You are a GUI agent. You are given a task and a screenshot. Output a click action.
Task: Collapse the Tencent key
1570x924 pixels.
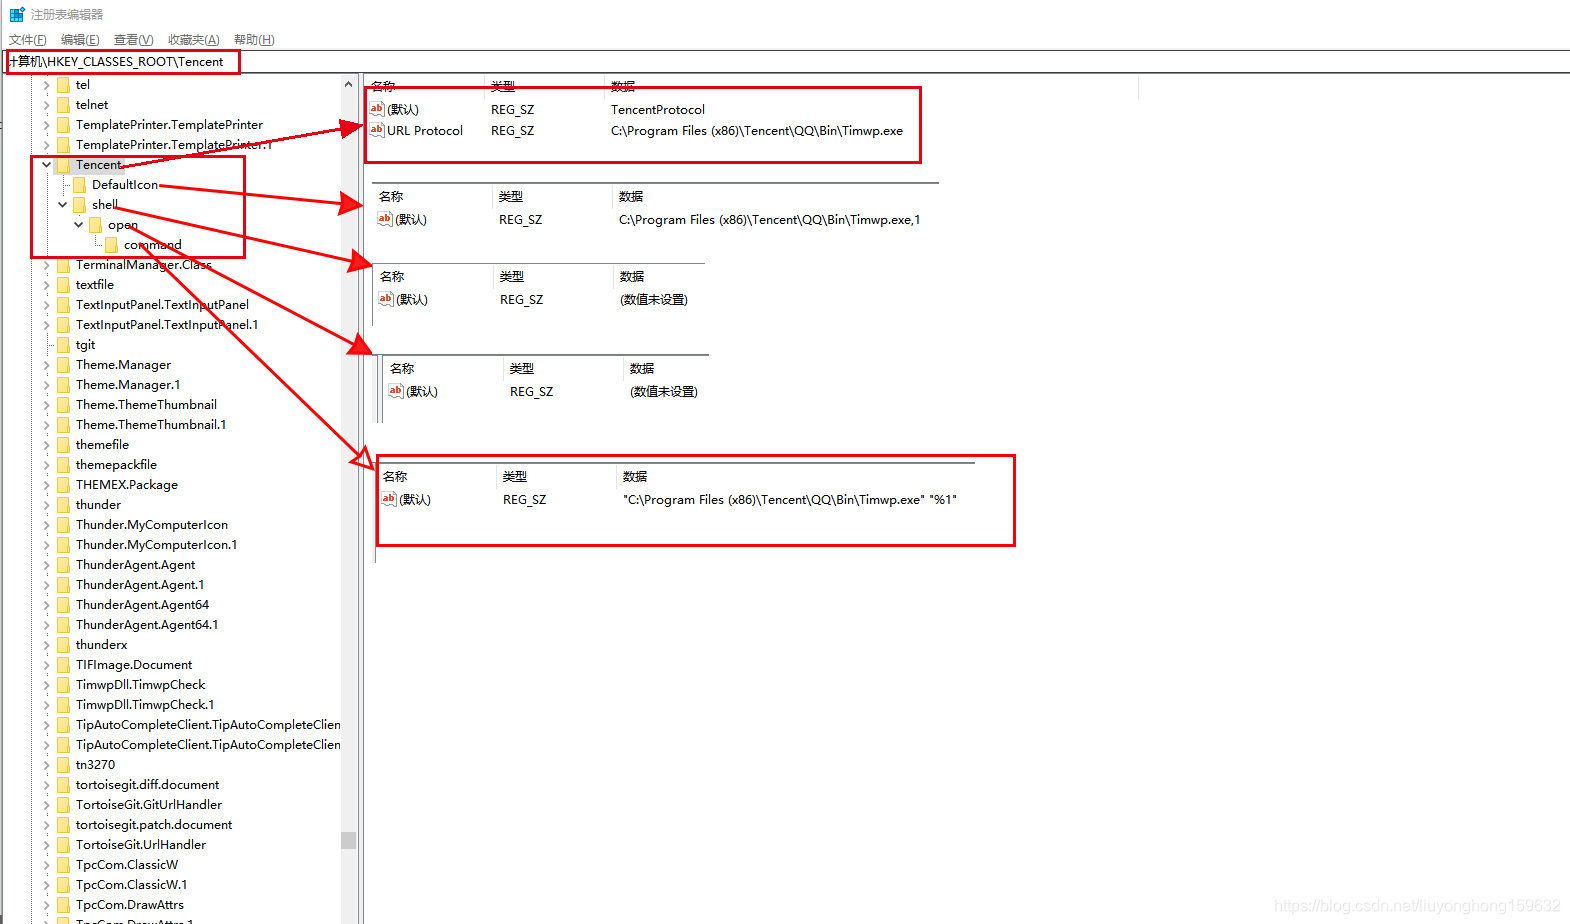pos(46,165)
